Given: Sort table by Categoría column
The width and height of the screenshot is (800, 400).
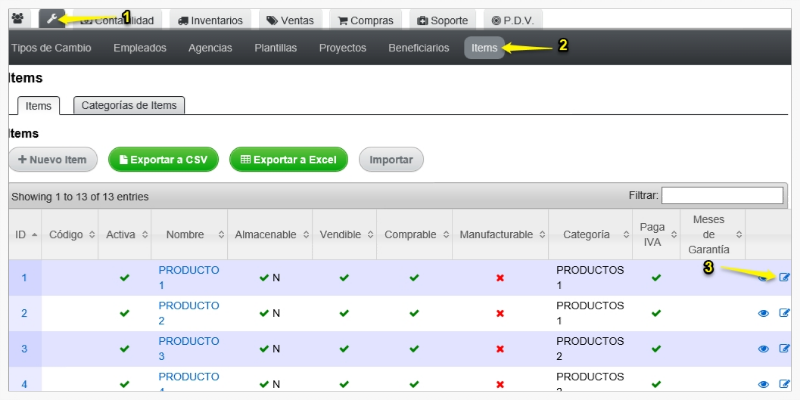Looking at the screenshot, I should pyautogui.click(x=590, y=235).
